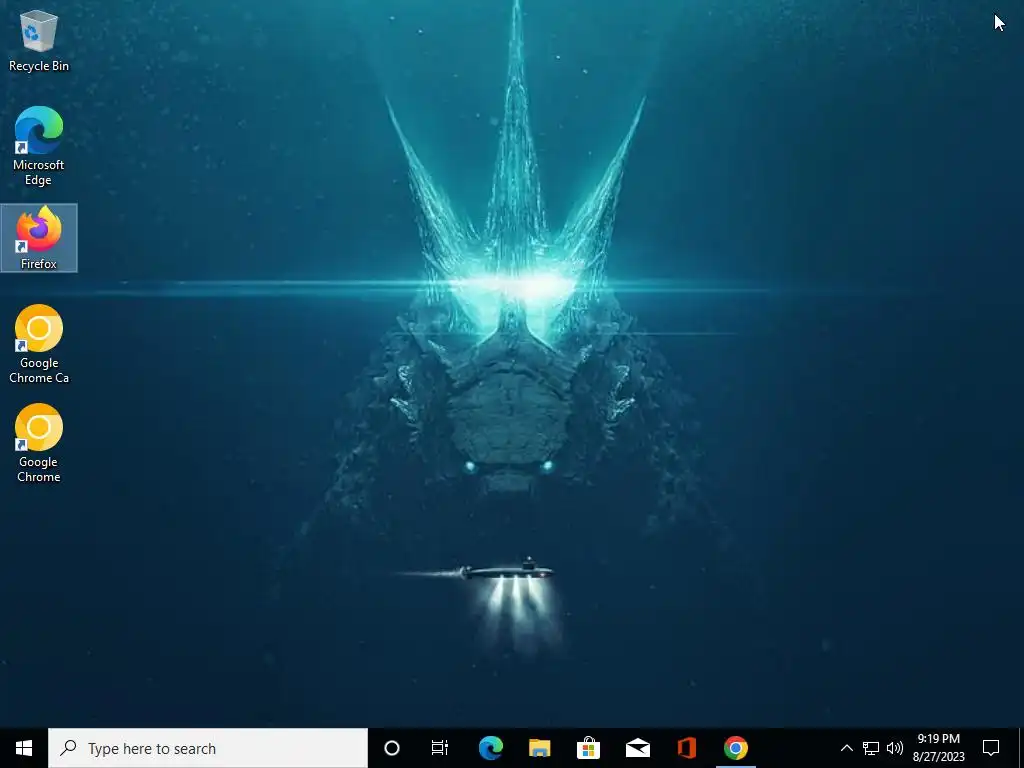
Task: Open the volume control tray icon
Action: pyautogui.click(x=895, y=748)
